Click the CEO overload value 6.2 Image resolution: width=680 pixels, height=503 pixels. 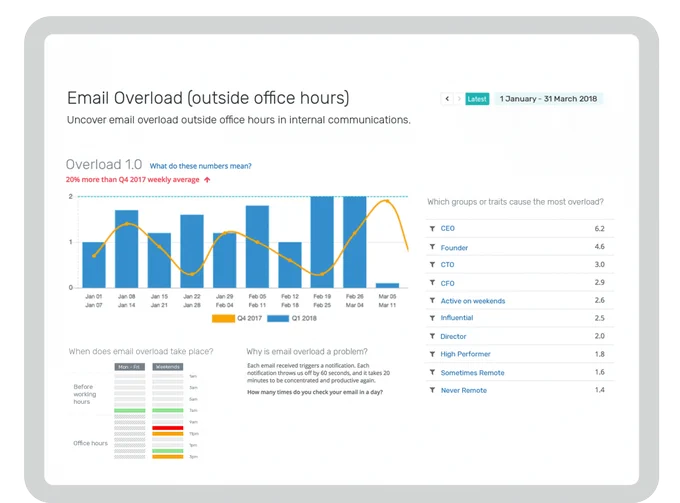coord(599,229)
